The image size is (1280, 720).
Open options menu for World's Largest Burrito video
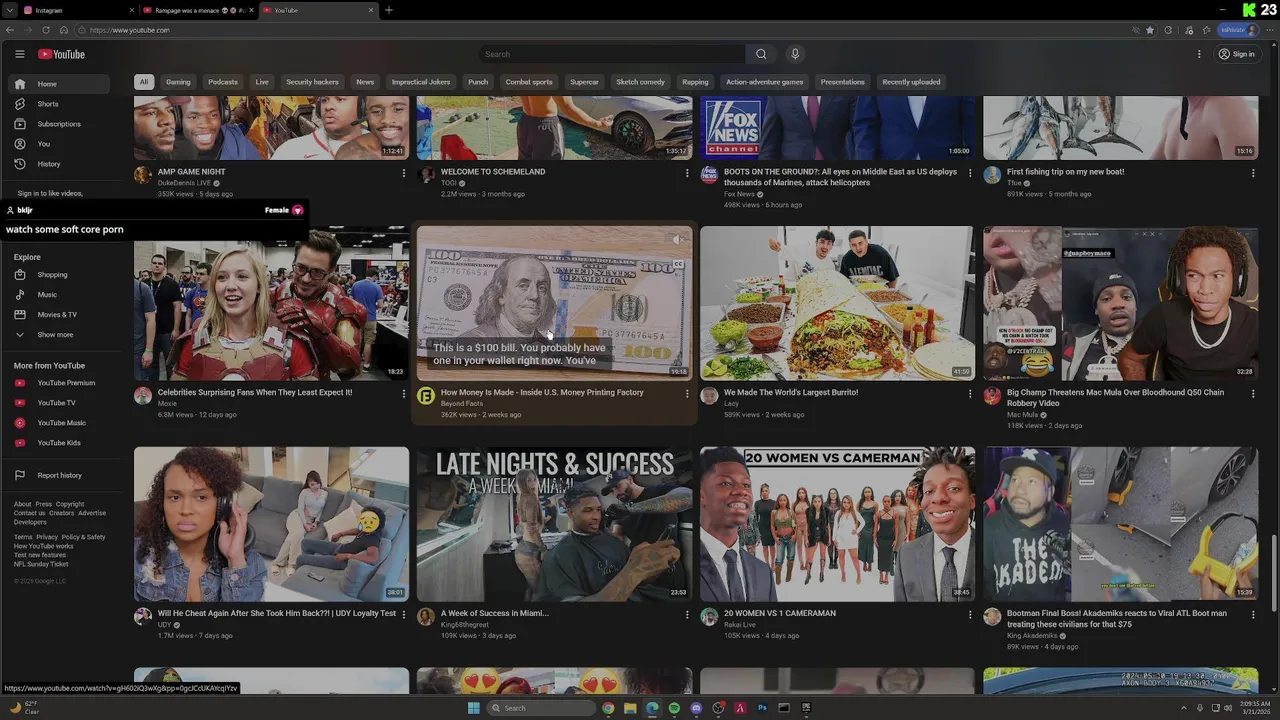click(x=970, y=394)
